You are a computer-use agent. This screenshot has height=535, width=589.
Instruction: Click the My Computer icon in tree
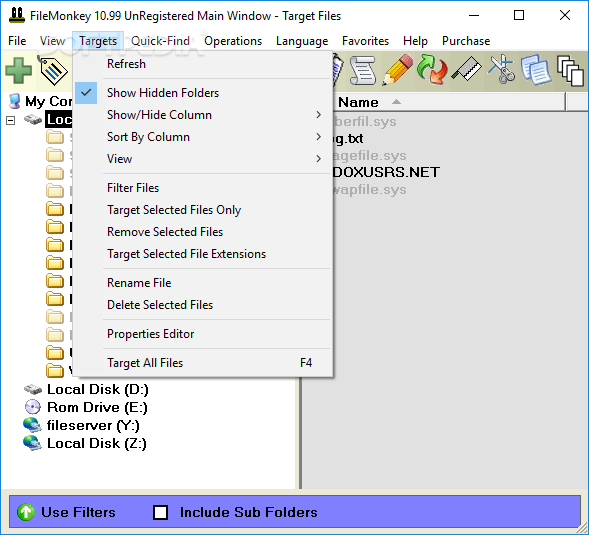pyautogui.click(x=15, y=101)
